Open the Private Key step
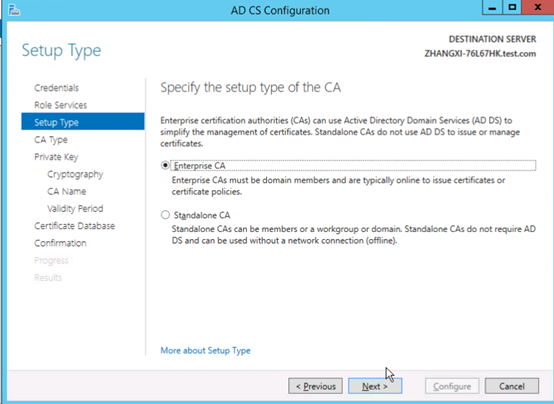Screen dimensions: 554x404 [x=56, y=157]
